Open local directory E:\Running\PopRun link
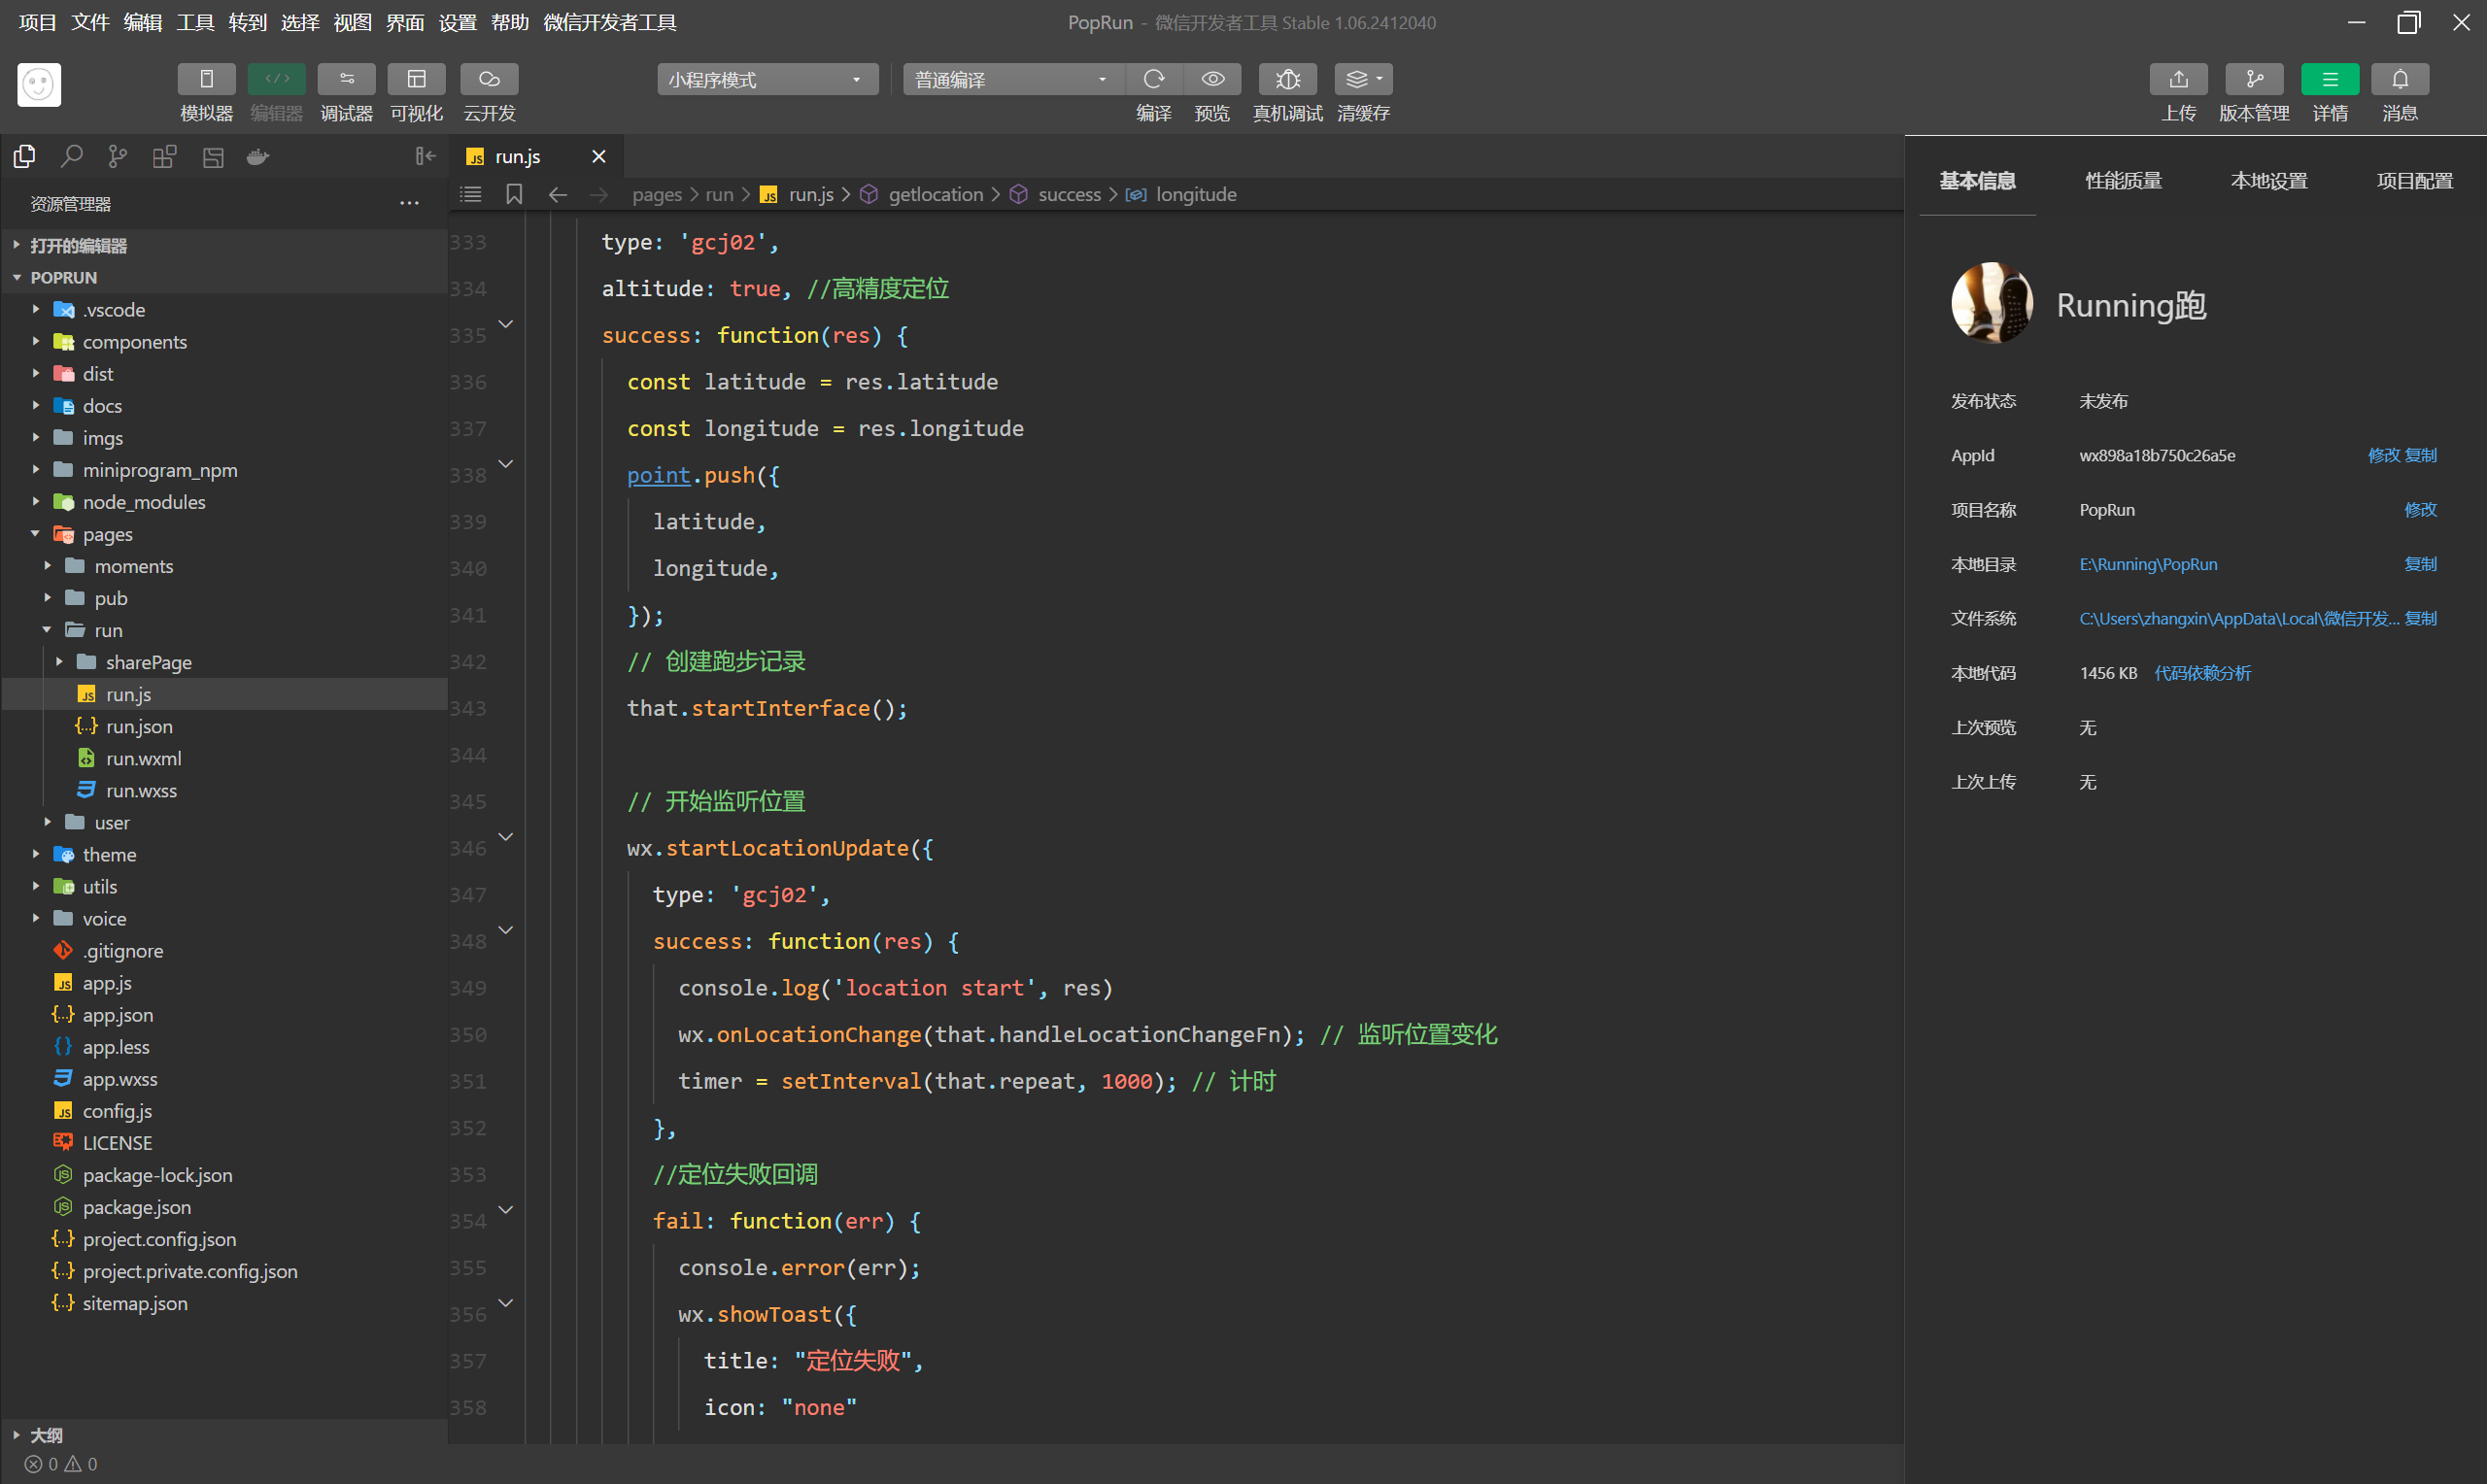This screenshot has width=2487, height=1484. [x=2148, y=564]
